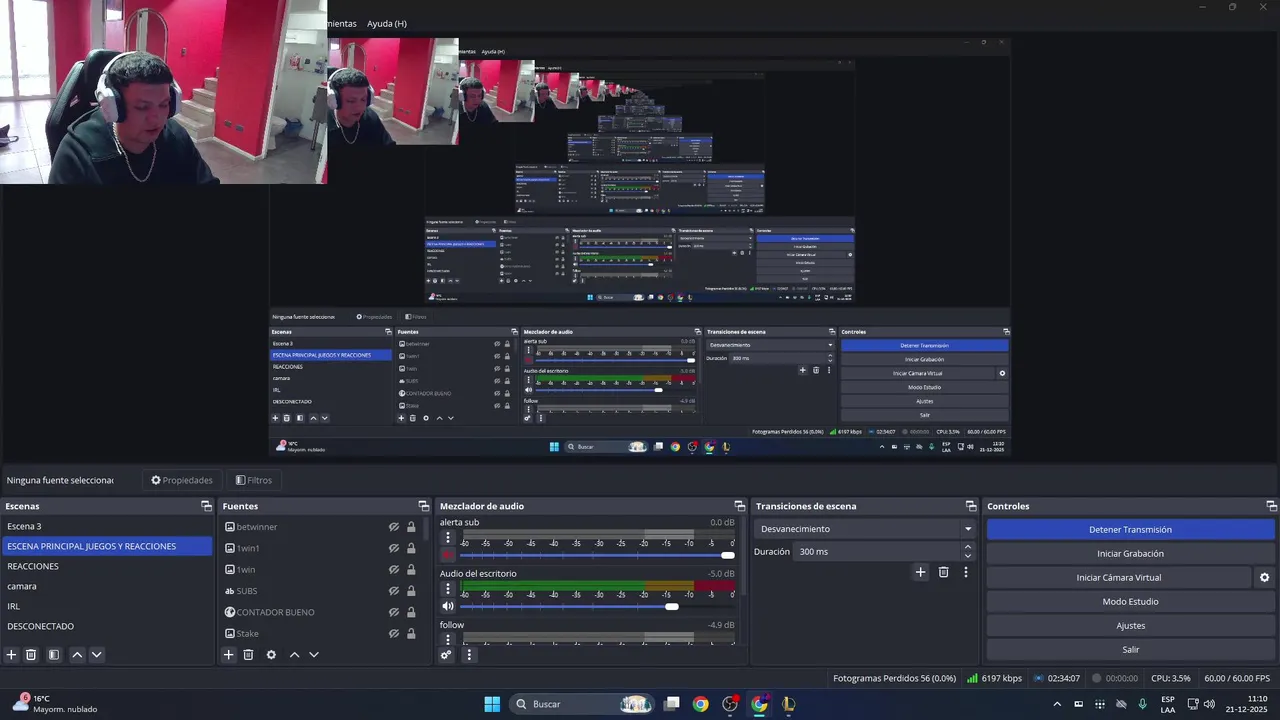The image size is (1280, 720).
Task: Click Detener Transmisión button
Action: pos(1130,530)
